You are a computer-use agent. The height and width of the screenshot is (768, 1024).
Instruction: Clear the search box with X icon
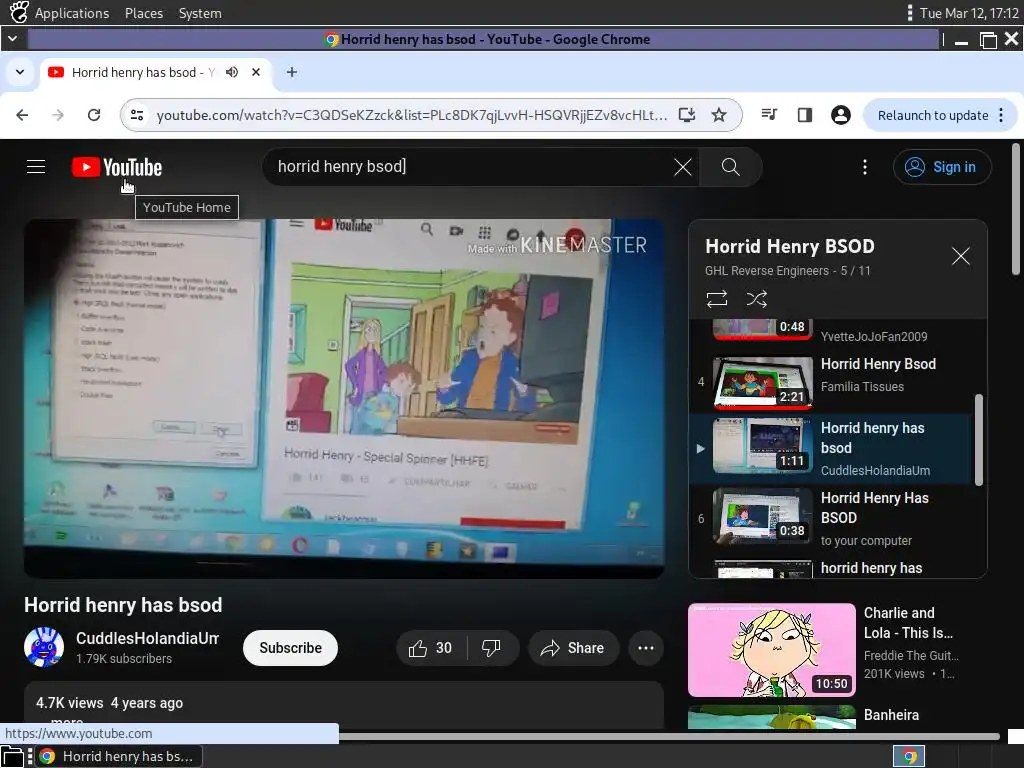pyautogui.click(x=682, y=167)
